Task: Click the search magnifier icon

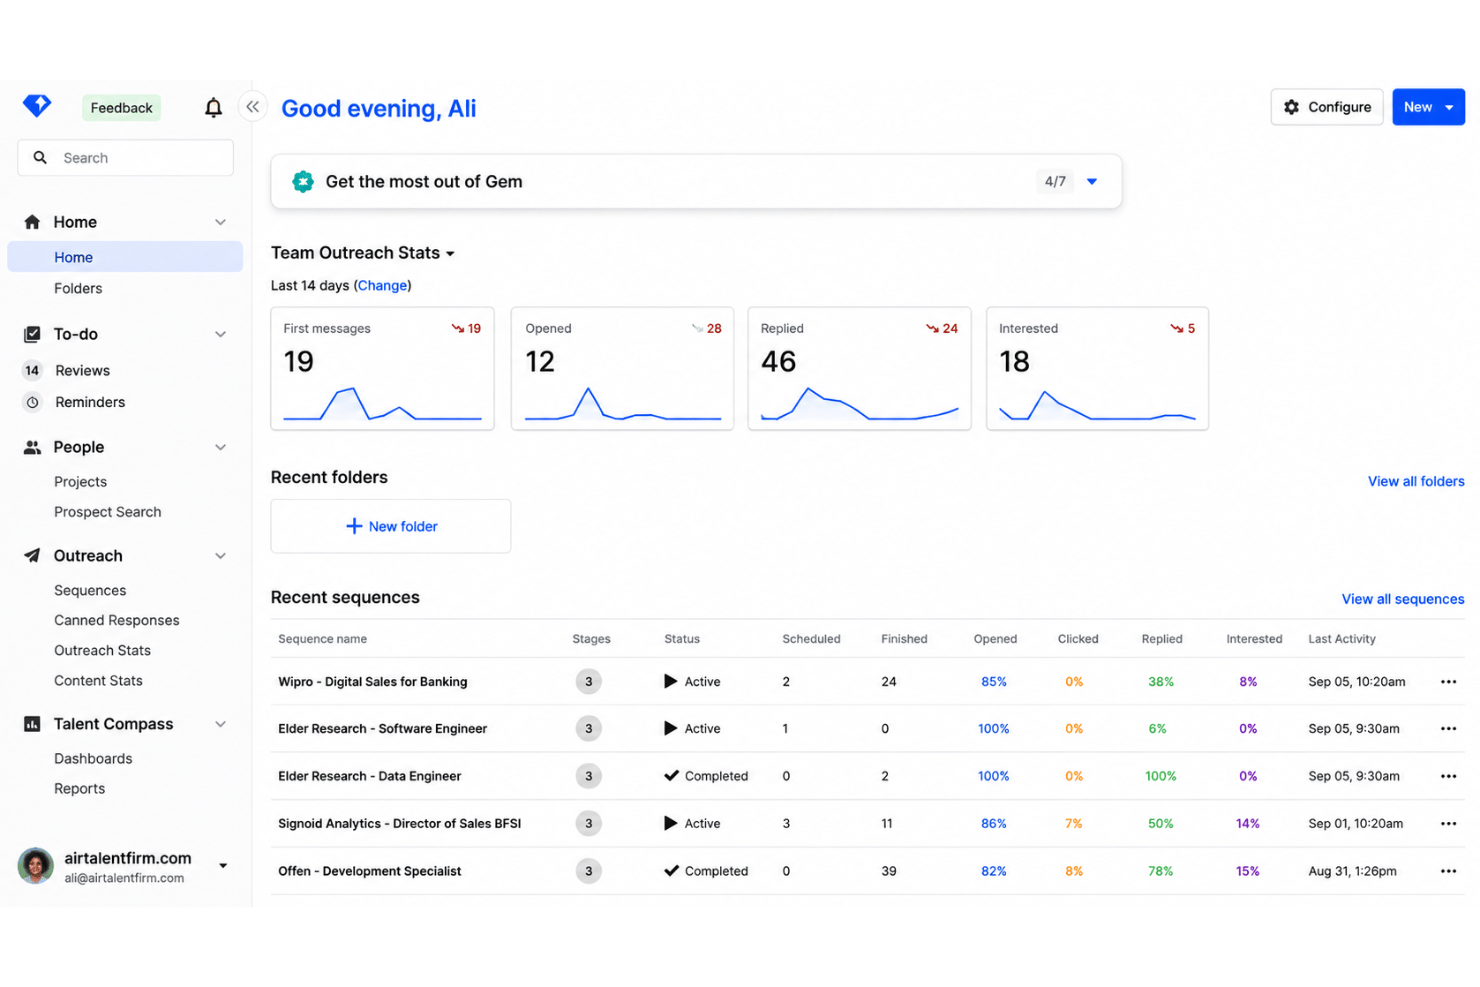Action: (40, 157)
